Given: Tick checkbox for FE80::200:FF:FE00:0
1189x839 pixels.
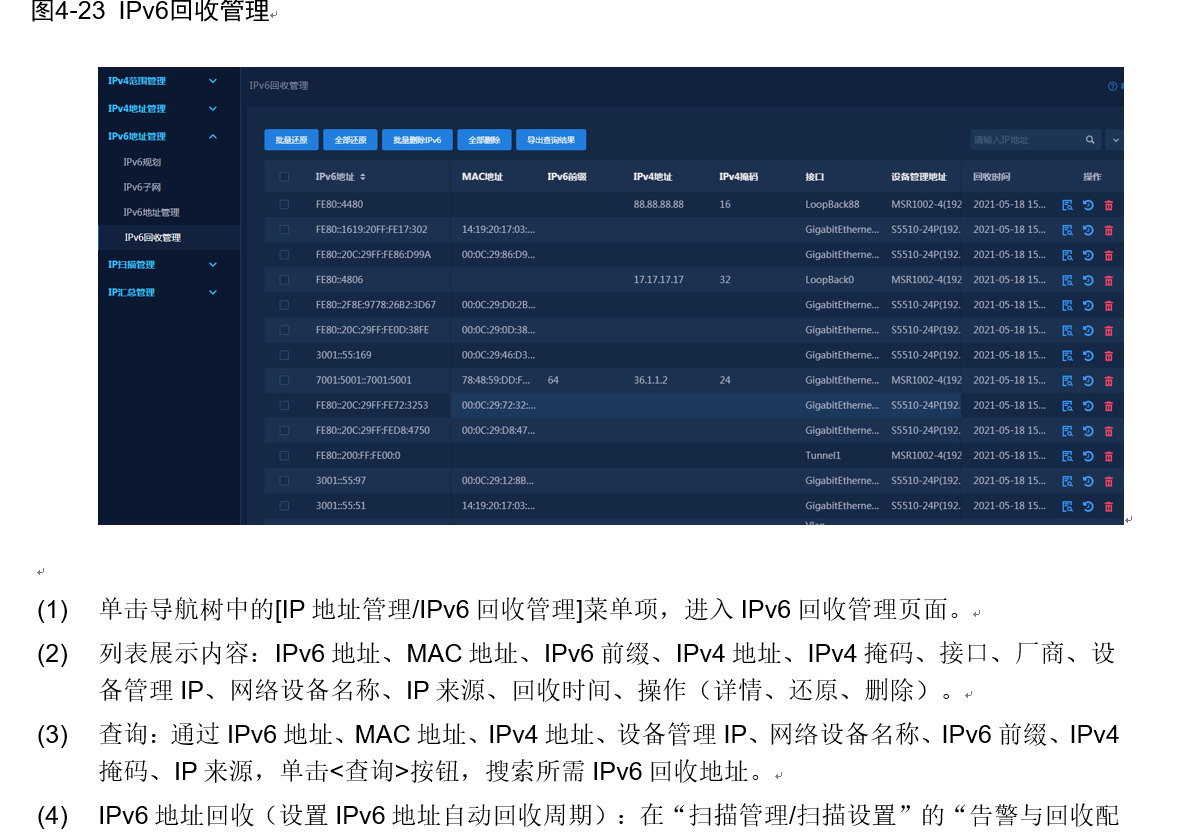Looking at the screenshot, I should (x=284, y=455).
